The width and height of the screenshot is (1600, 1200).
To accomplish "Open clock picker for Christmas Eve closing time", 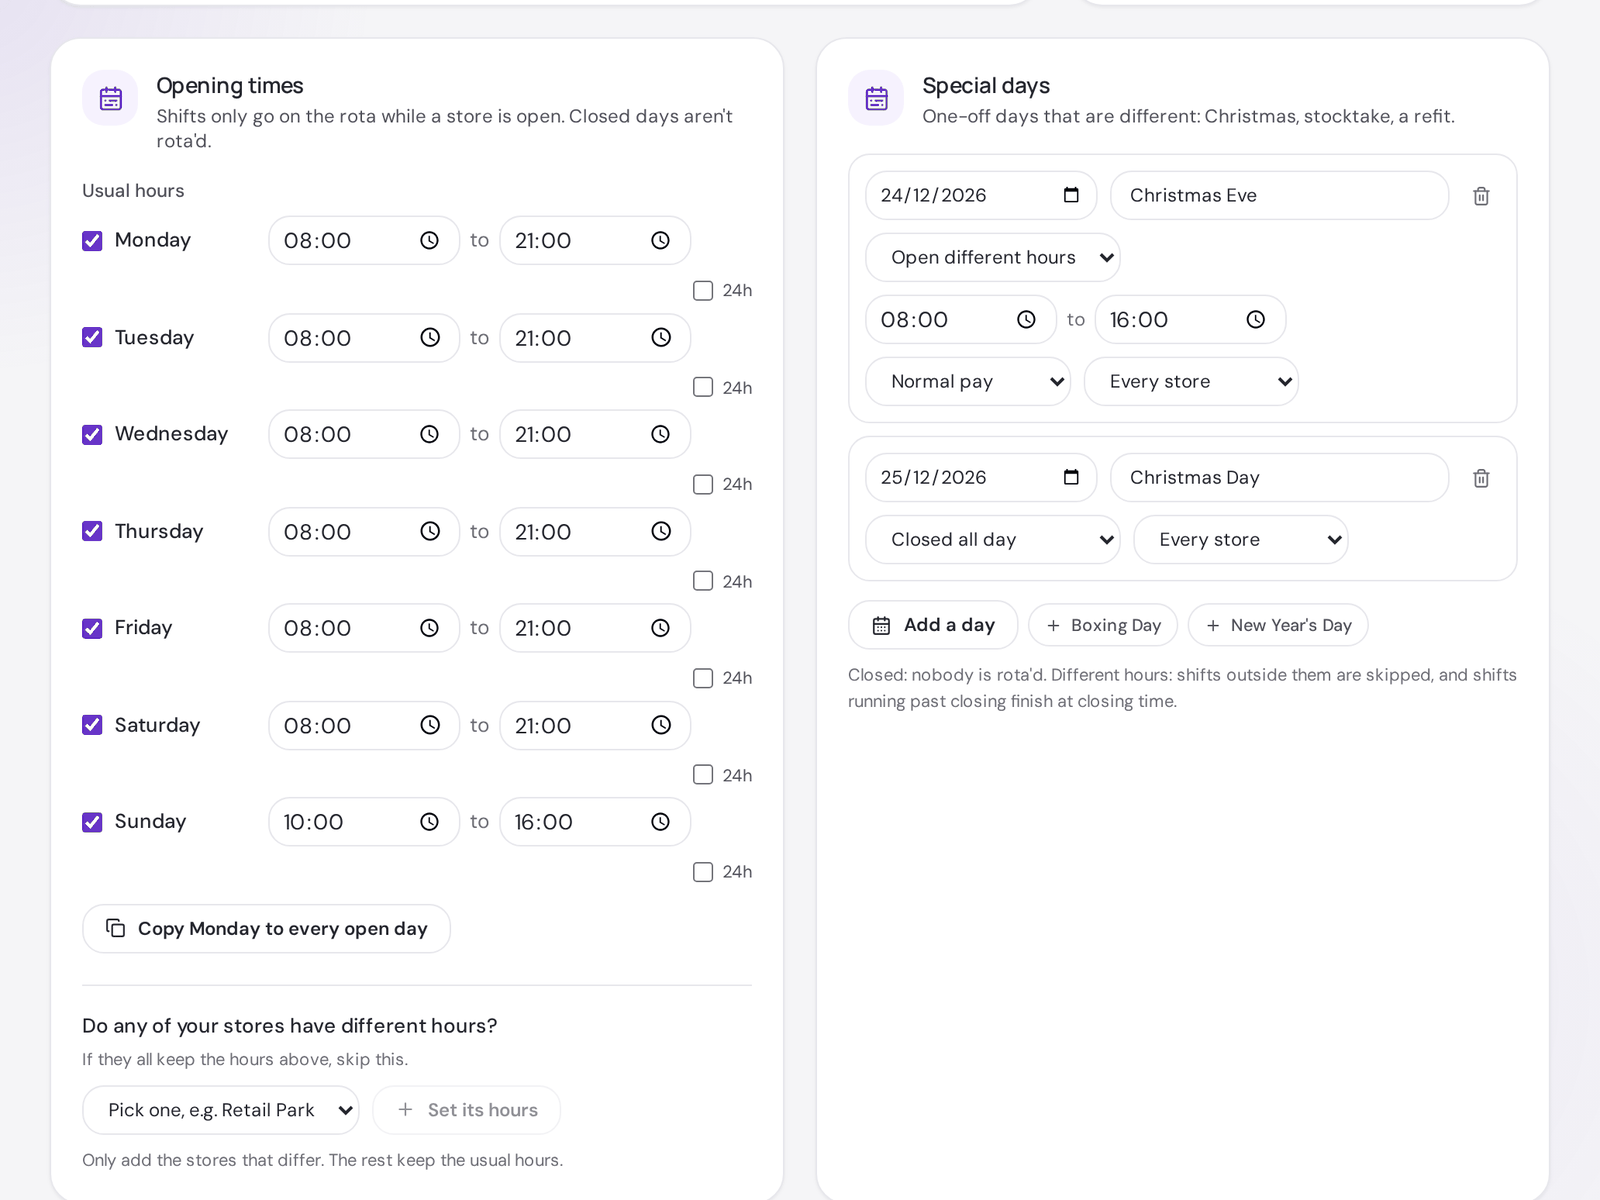I will tap(1255, 320).
